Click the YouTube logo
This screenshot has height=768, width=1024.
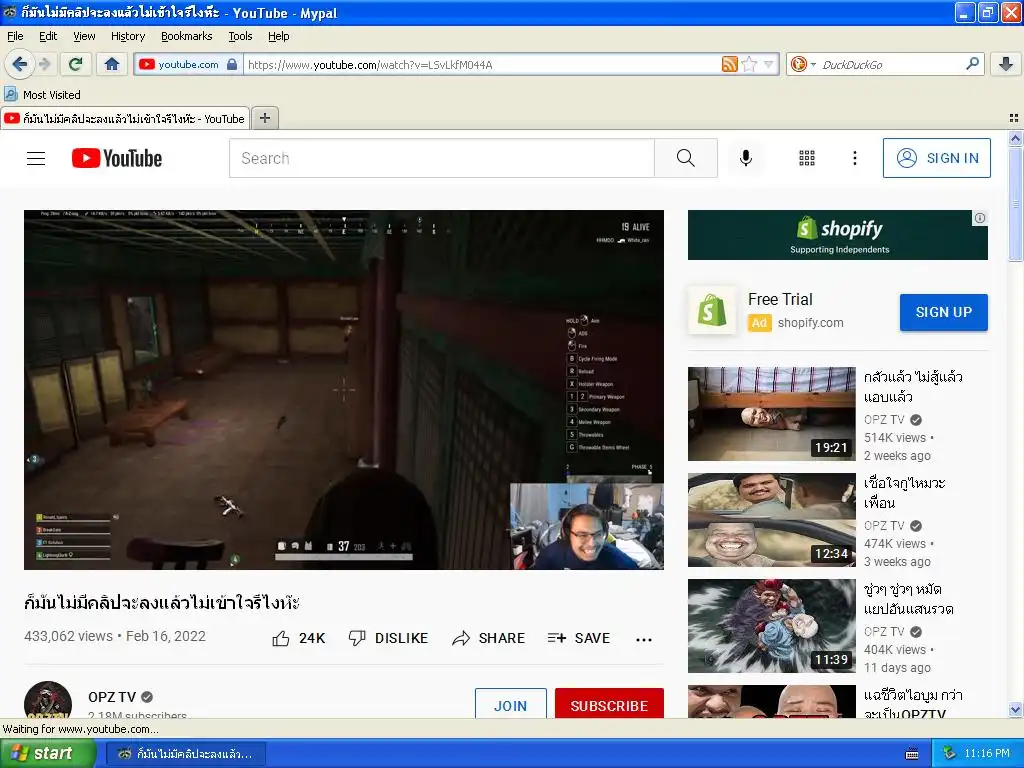pos(117,158)
